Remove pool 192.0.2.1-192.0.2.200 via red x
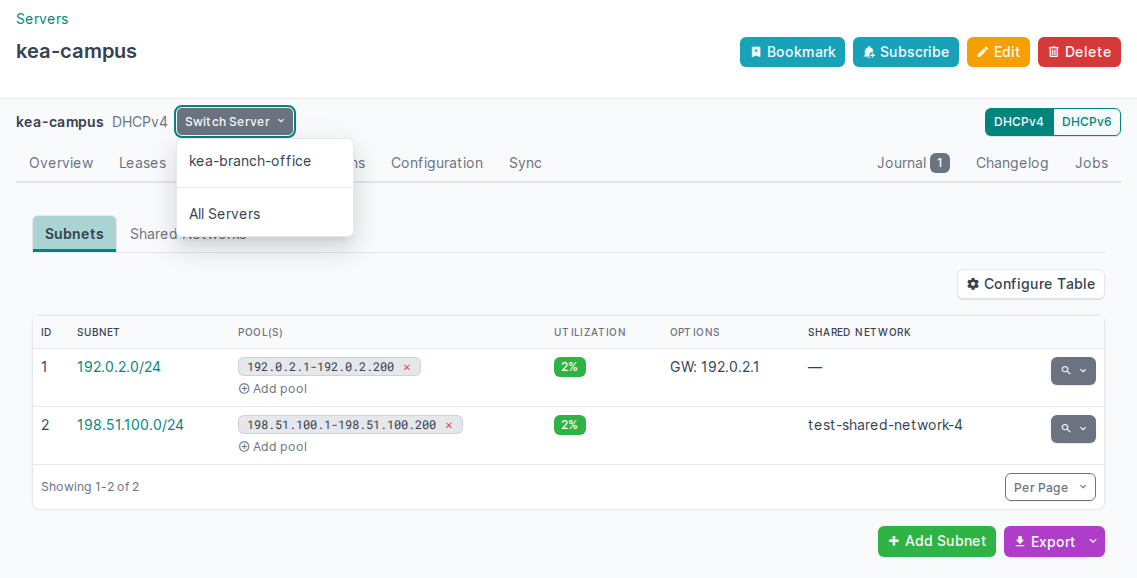This screenshot has width=1137, height=578. 407,368
